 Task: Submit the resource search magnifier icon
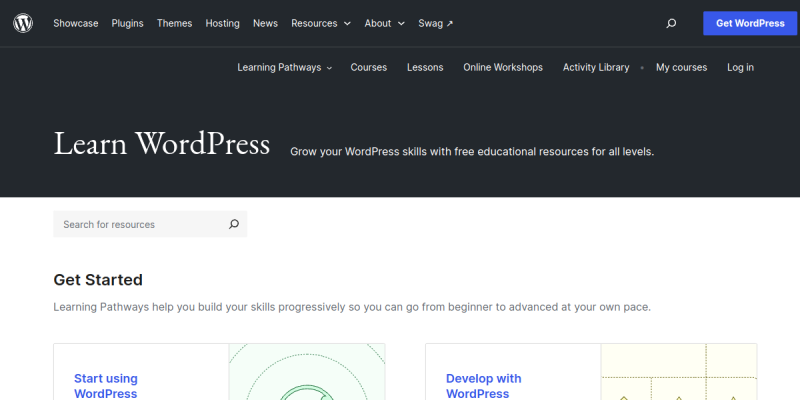coord(234,224)
